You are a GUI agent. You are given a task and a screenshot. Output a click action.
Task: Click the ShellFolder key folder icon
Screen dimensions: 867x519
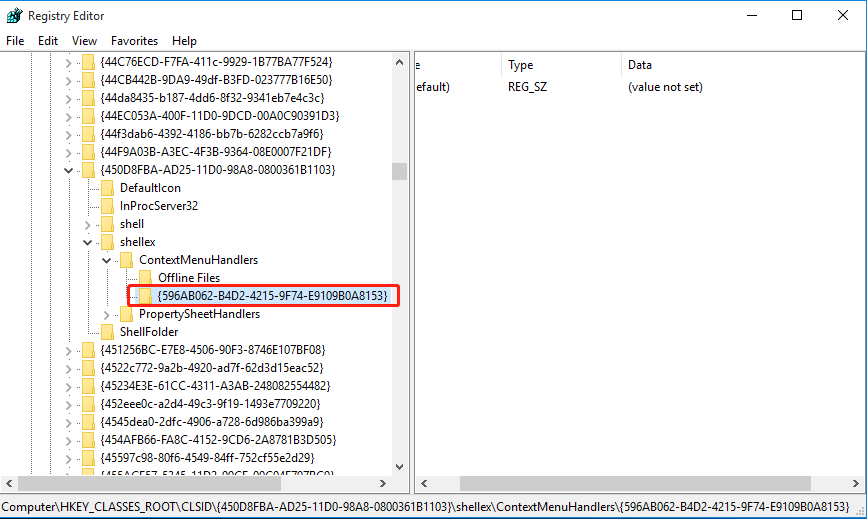(x=107, y=332)
